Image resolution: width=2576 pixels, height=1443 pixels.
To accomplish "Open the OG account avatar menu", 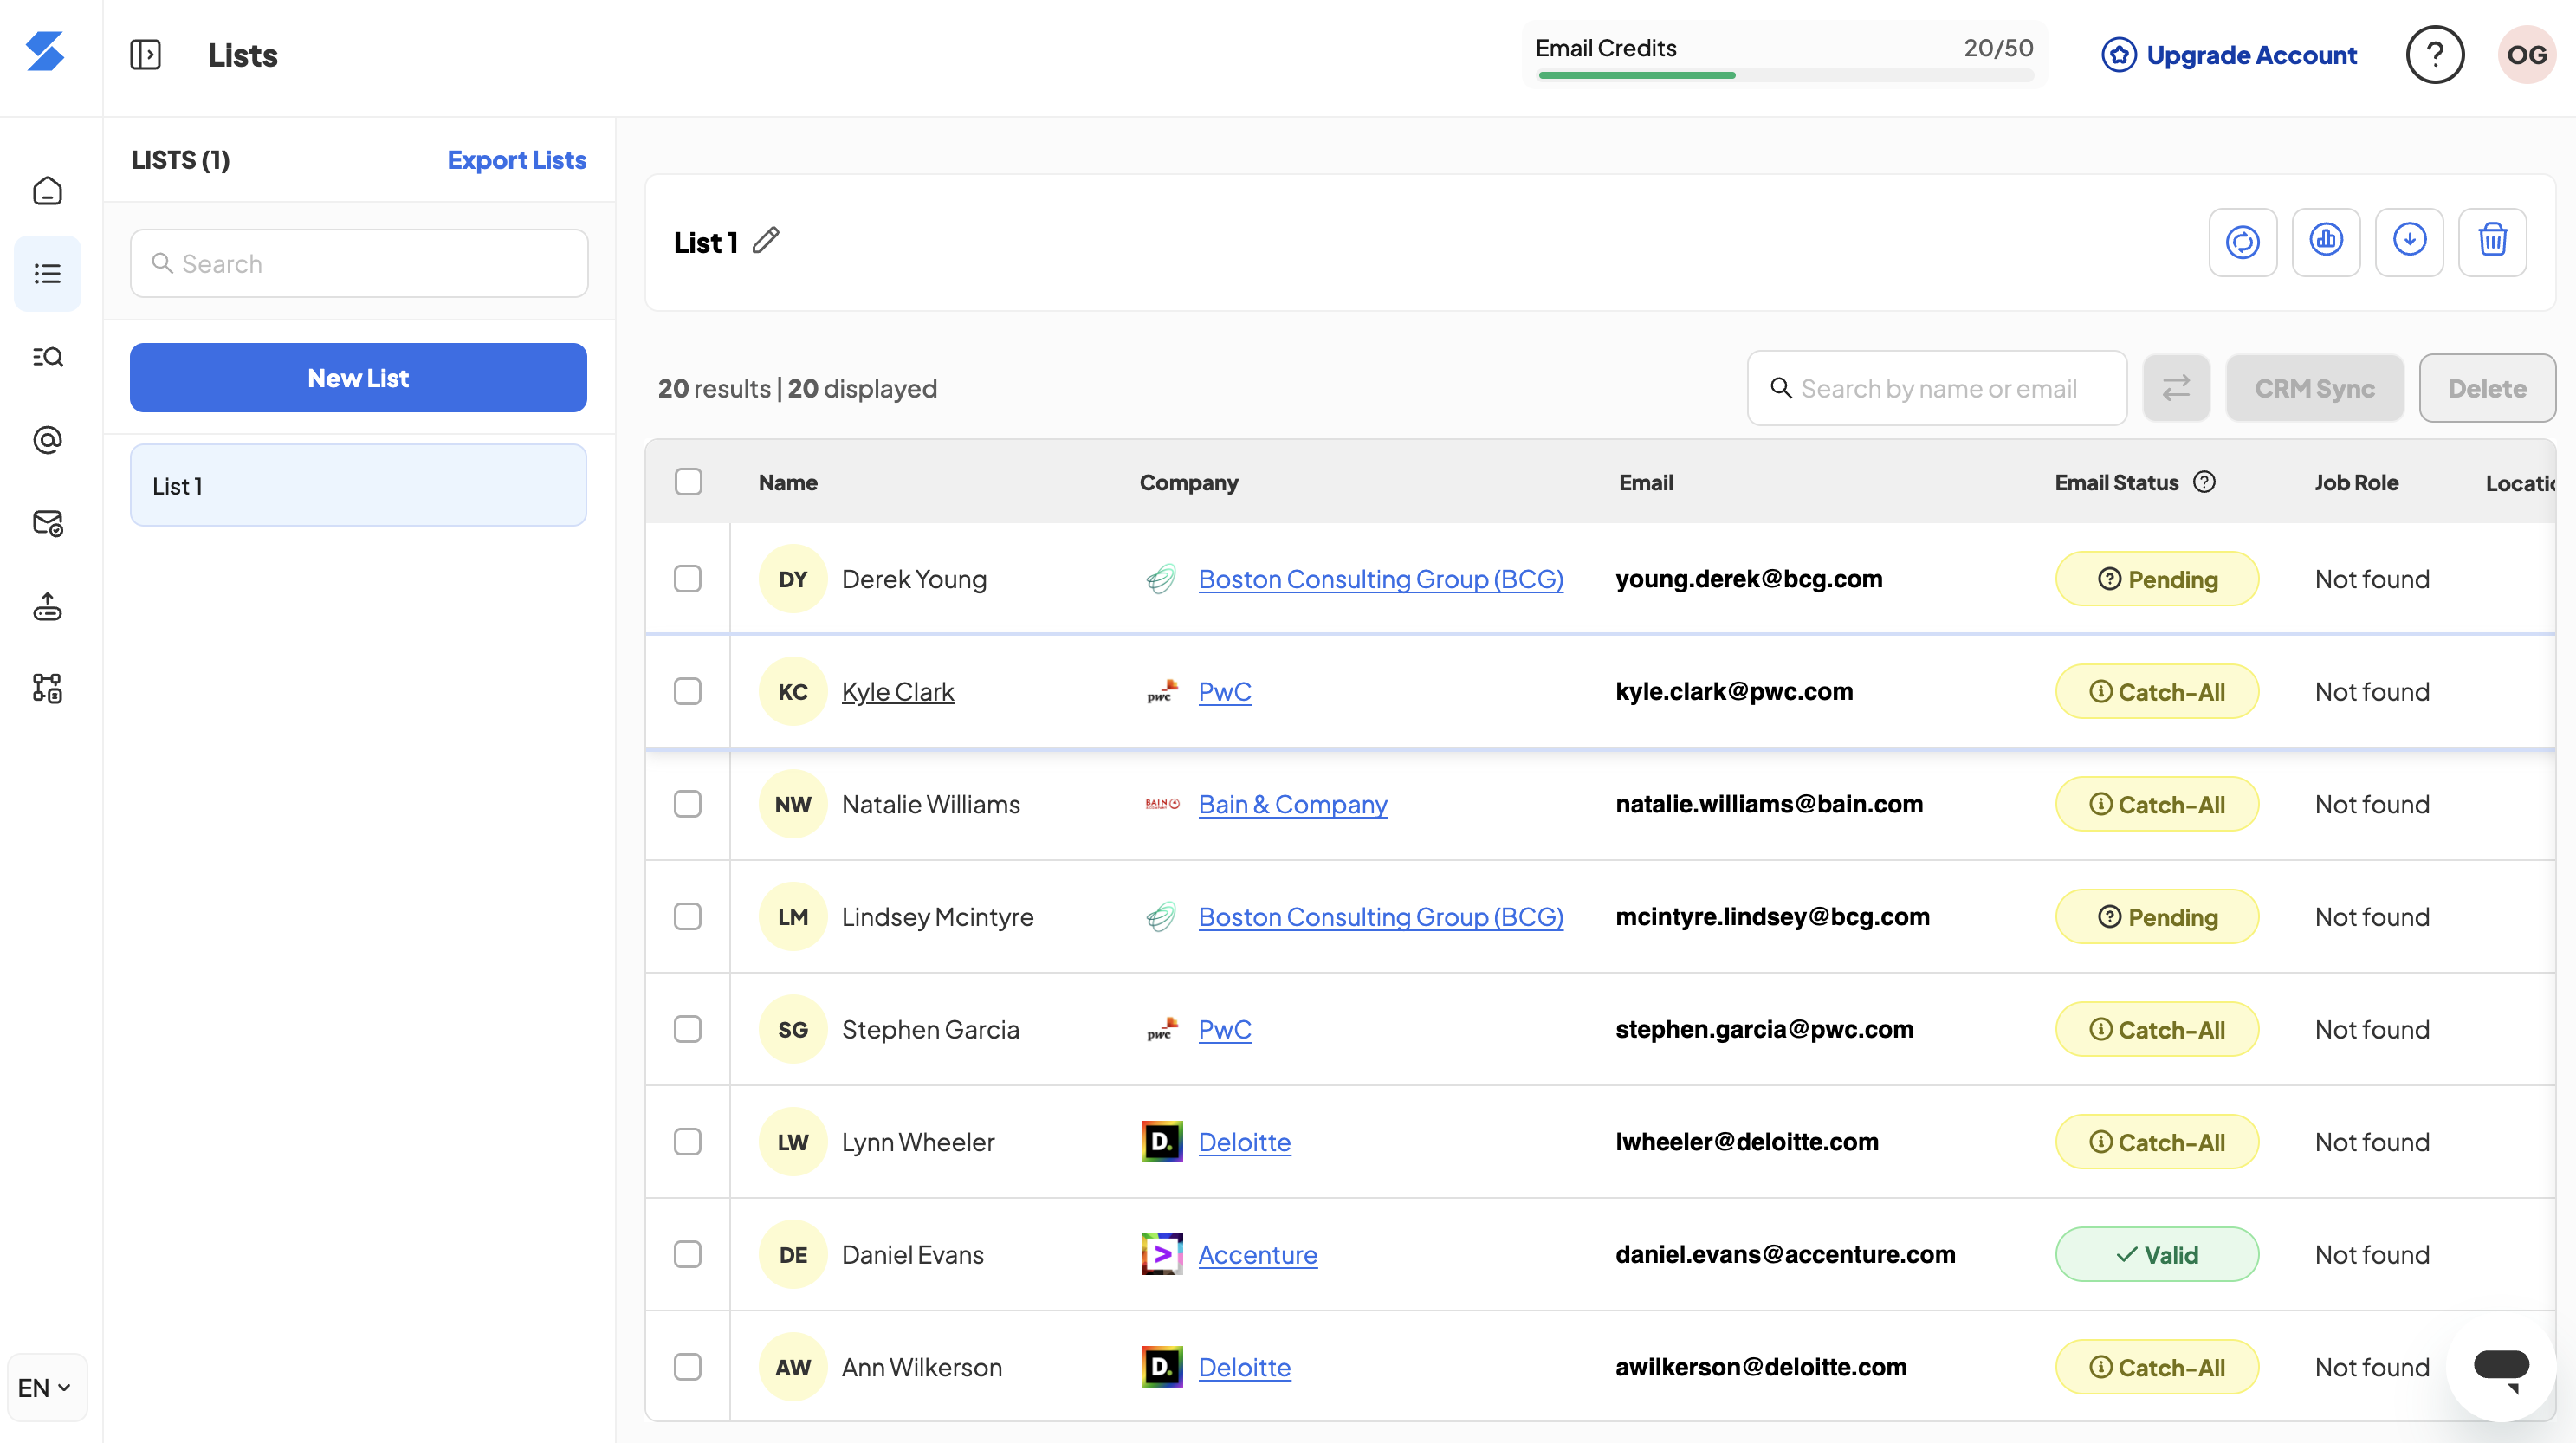I will (2526, 55).
